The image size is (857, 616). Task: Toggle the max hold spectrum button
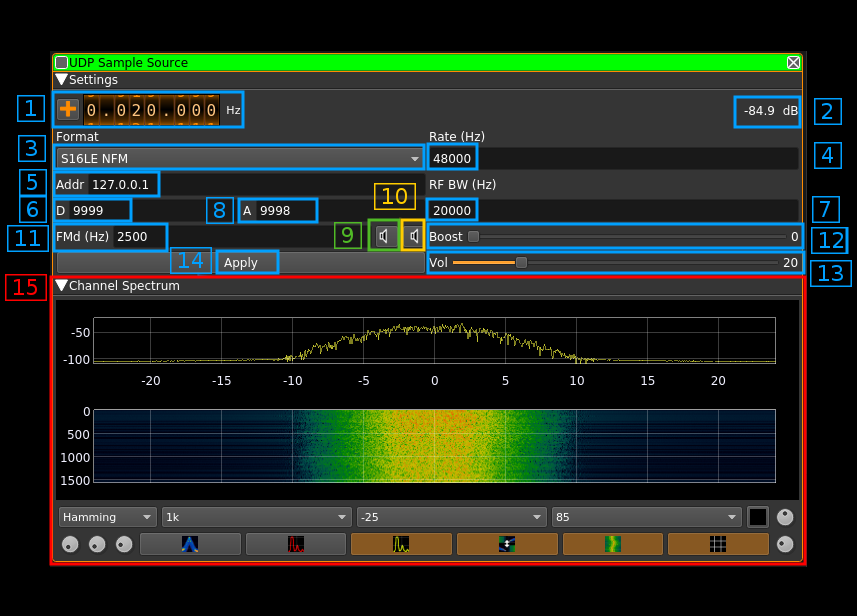[295, 544]
